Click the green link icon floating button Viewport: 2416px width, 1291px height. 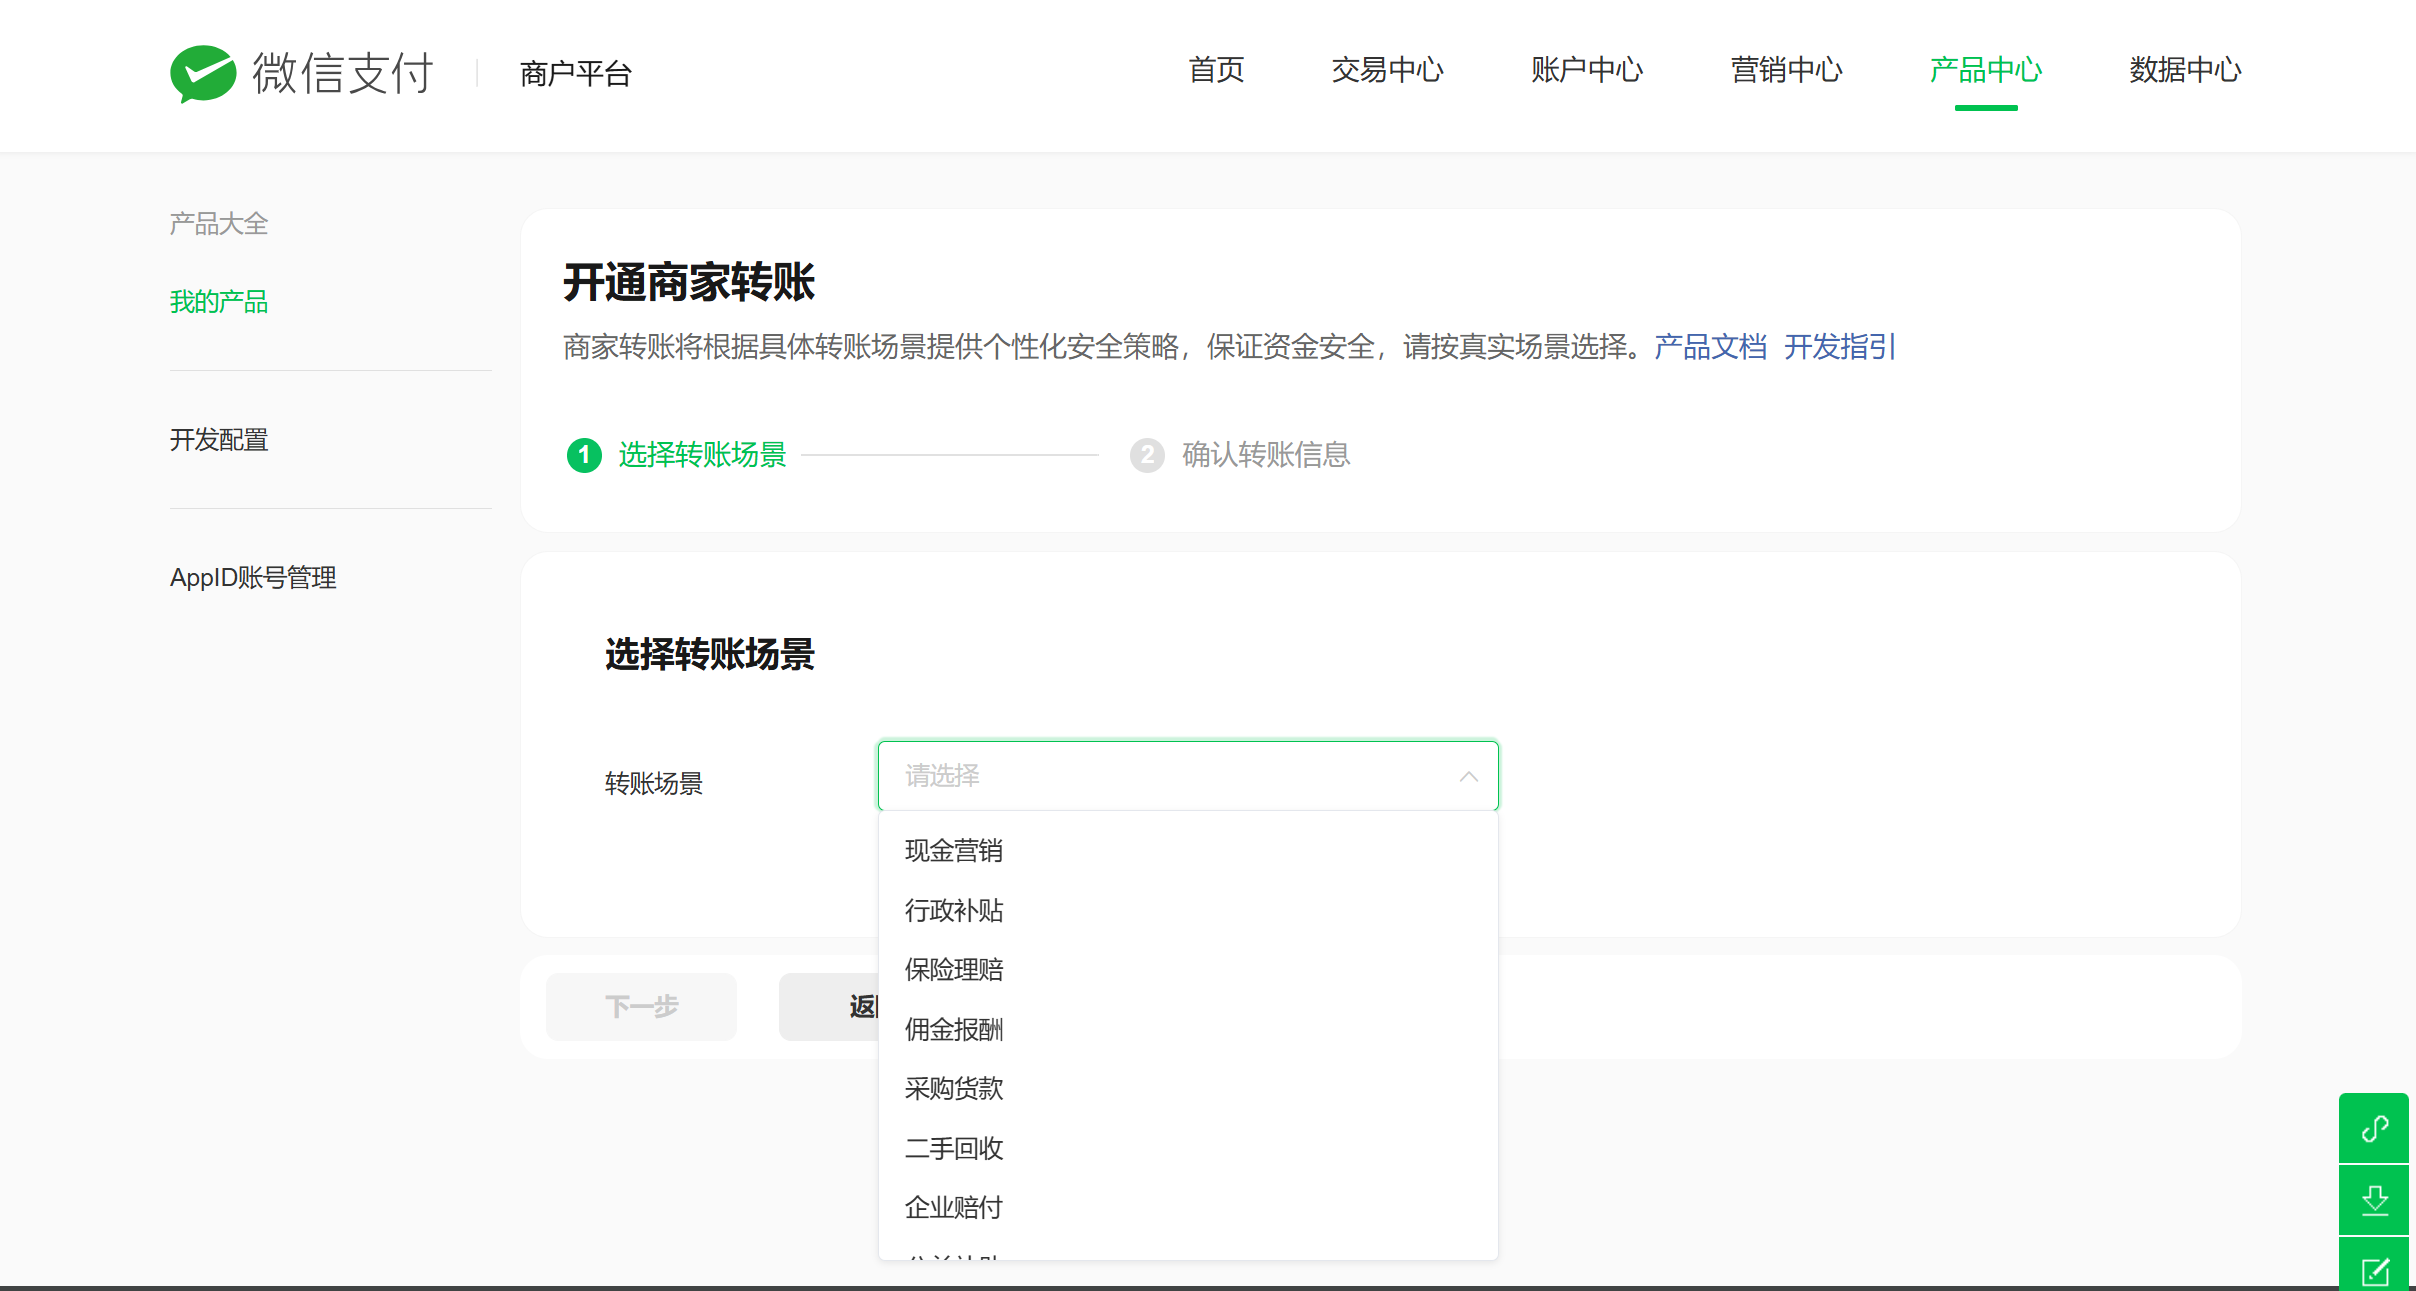[2374, 1128]
